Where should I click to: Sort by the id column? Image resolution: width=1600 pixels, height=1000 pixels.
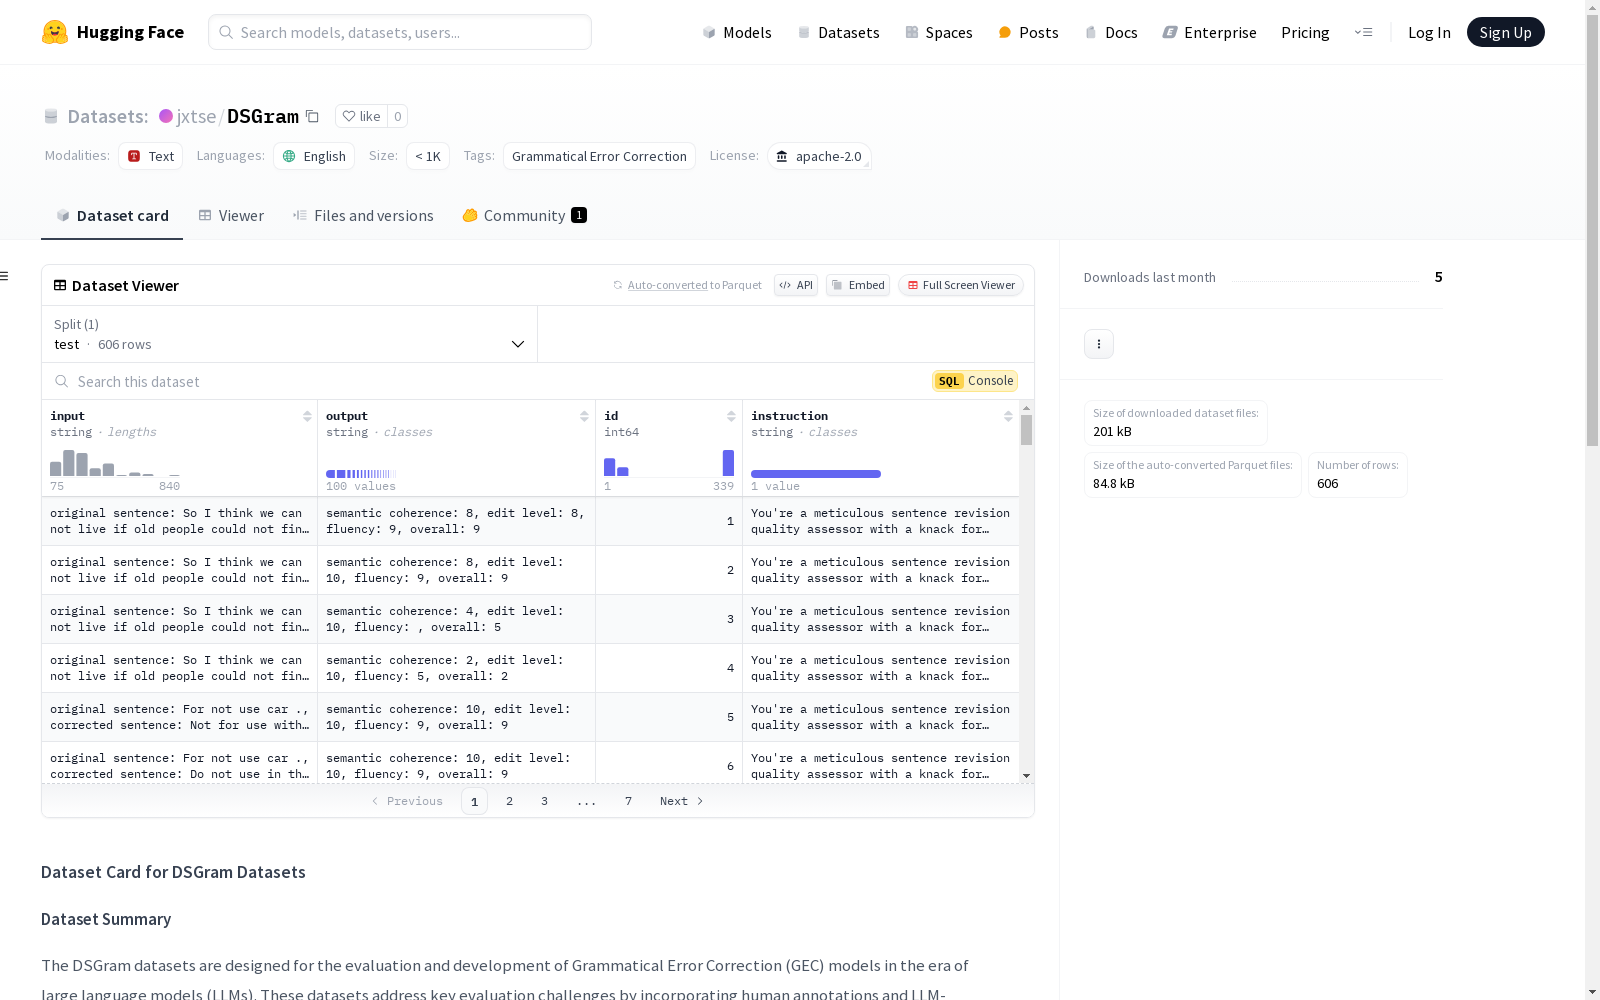coord(731,416)
